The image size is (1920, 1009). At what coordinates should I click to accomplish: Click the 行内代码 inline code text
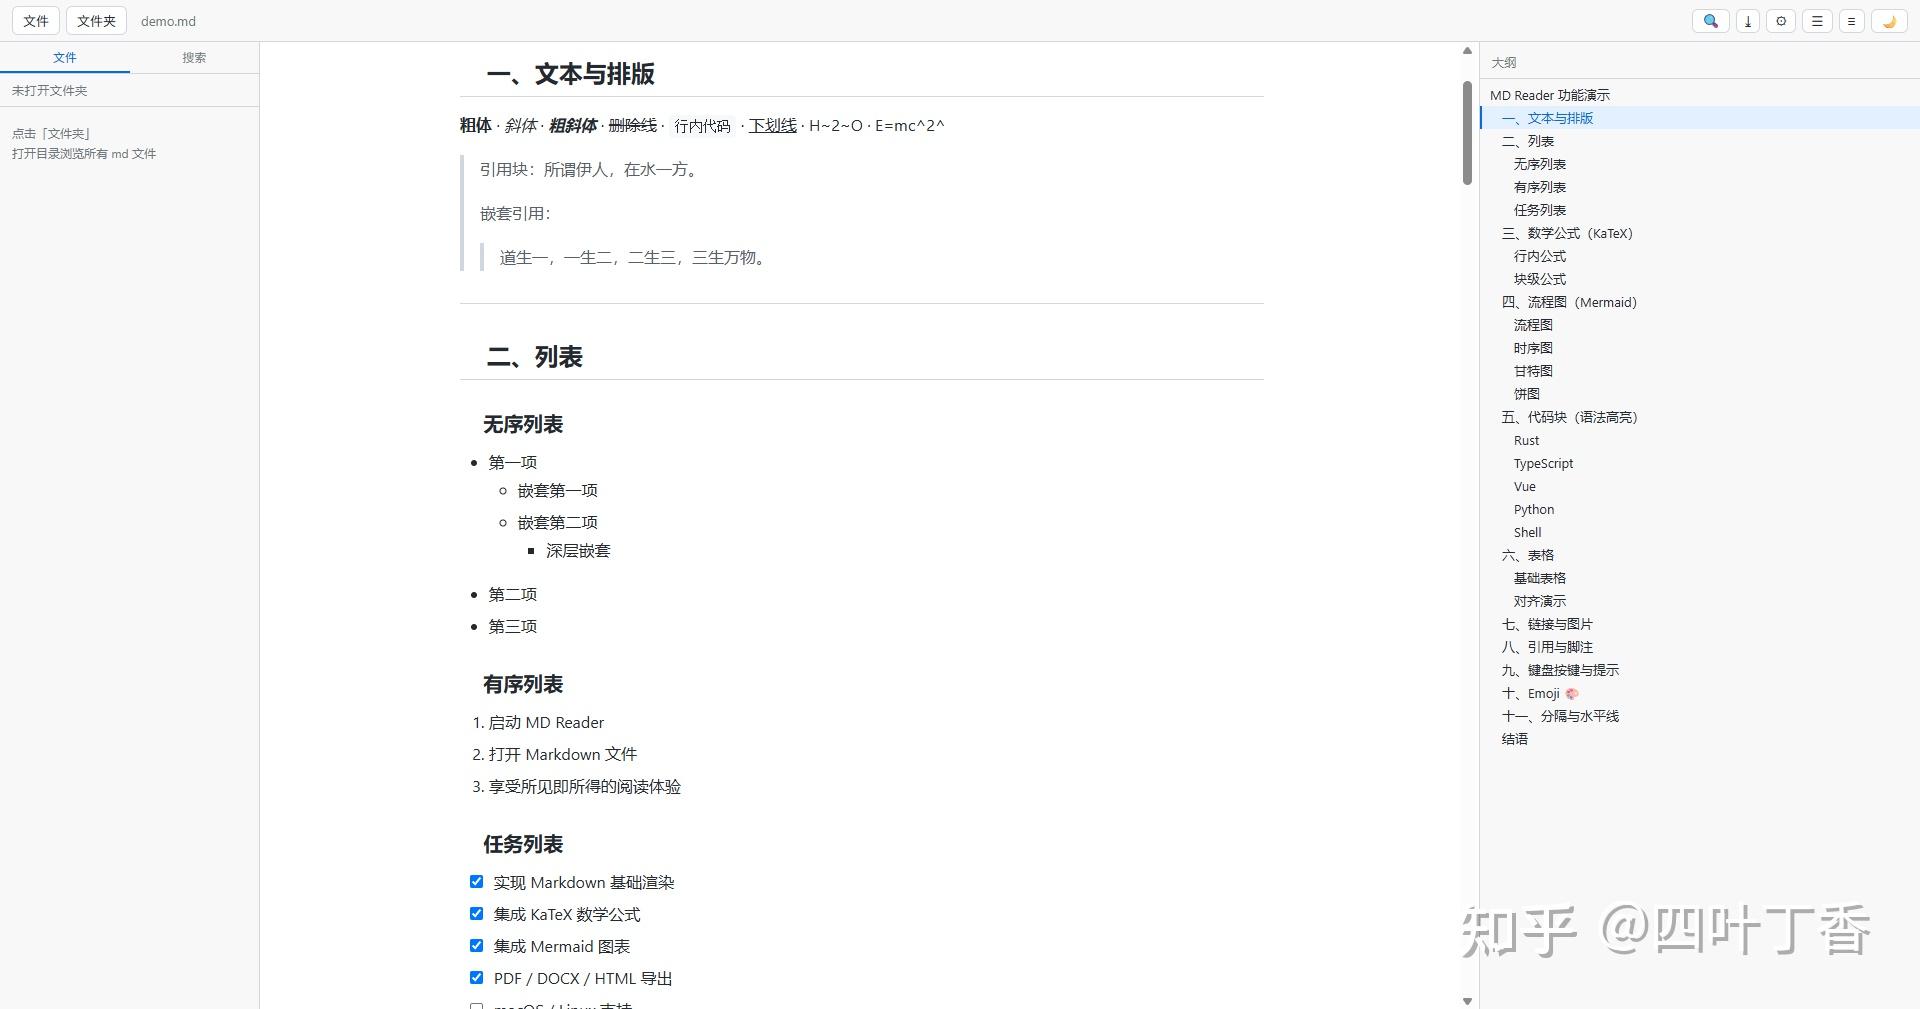pyautogui.click(x=702, y=126)
